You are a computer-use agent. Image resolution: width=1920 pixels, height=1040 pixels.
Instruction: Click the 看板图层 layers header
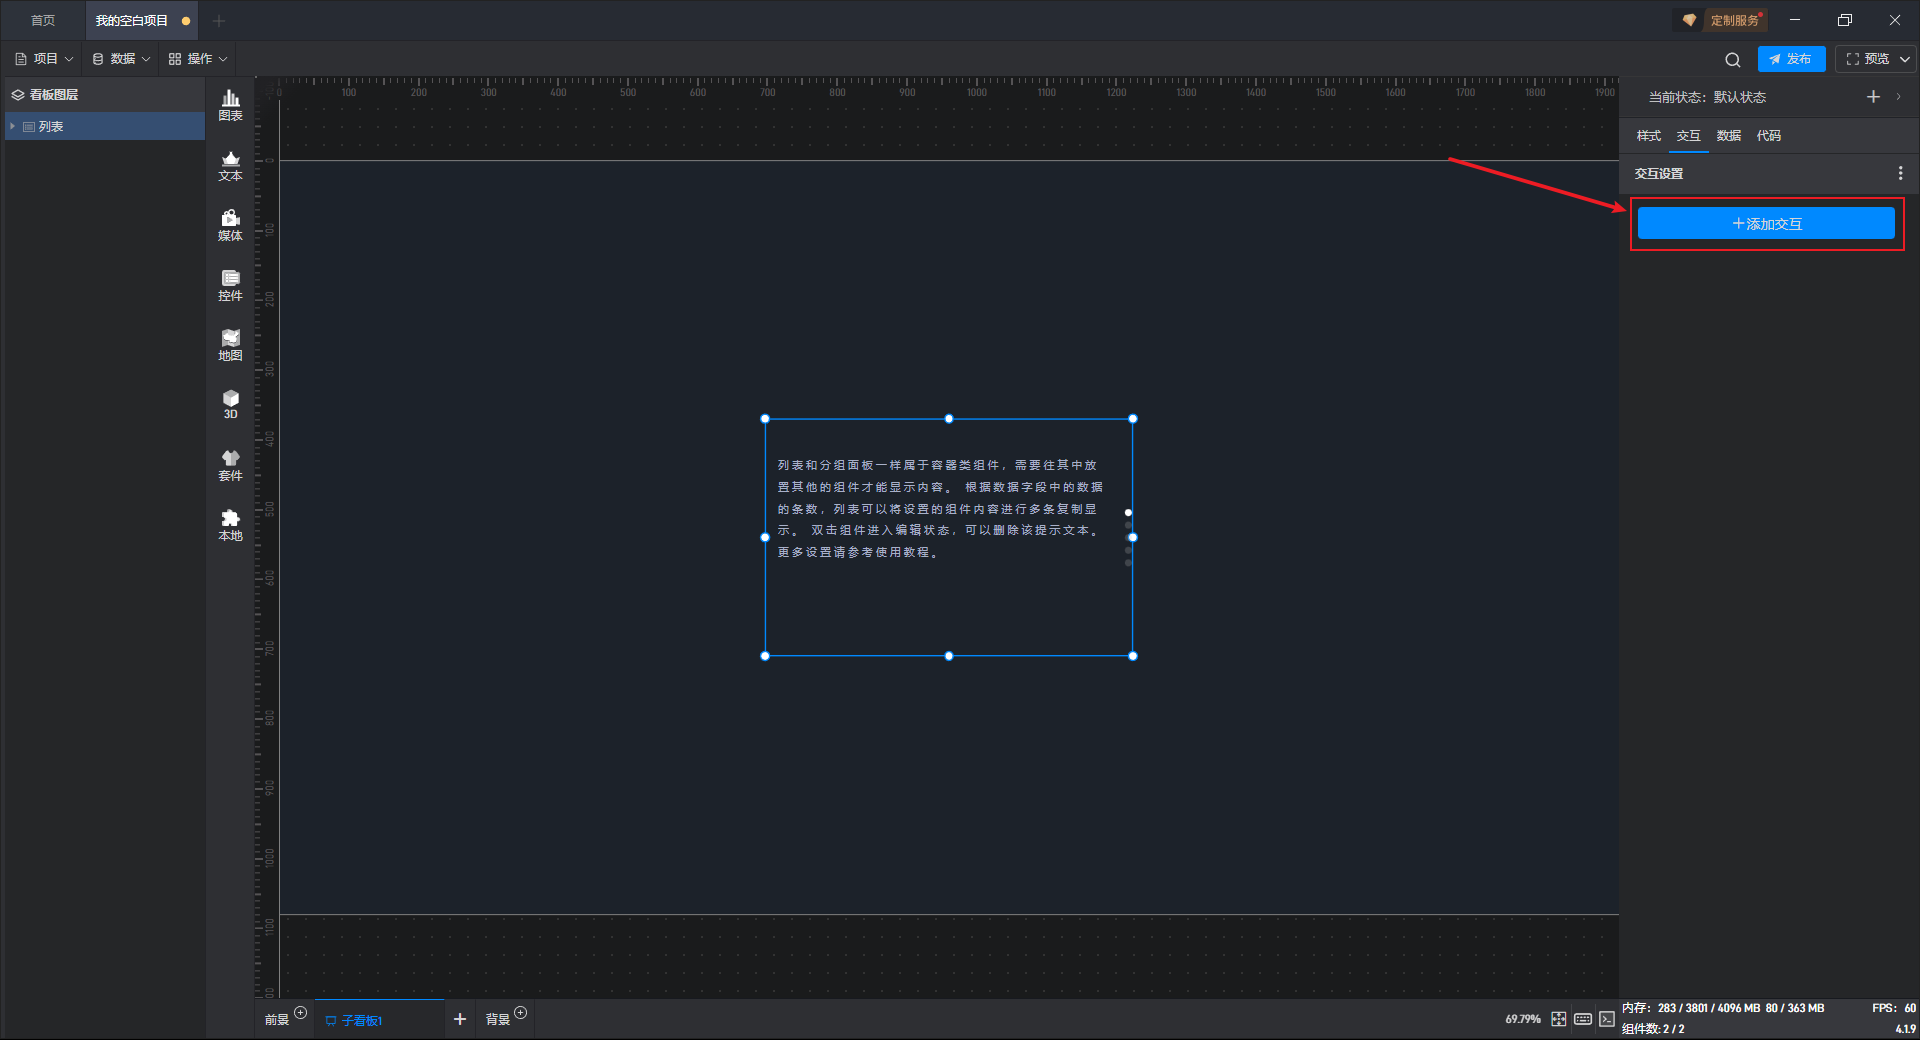pos(105,95)
